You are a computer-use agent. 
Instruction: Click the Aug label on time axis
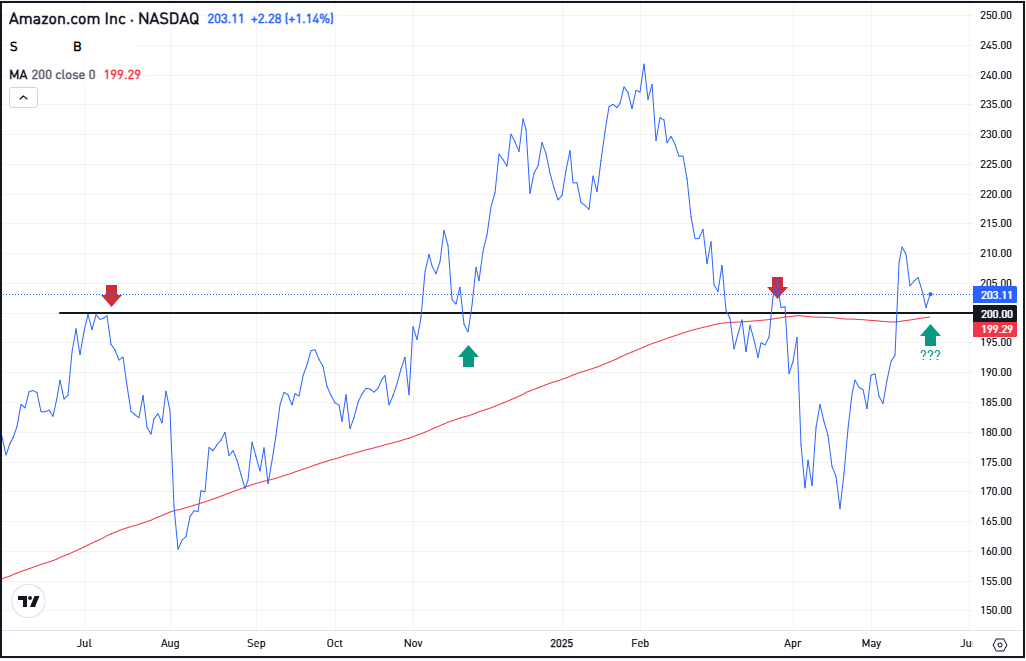tap(170, 643)
